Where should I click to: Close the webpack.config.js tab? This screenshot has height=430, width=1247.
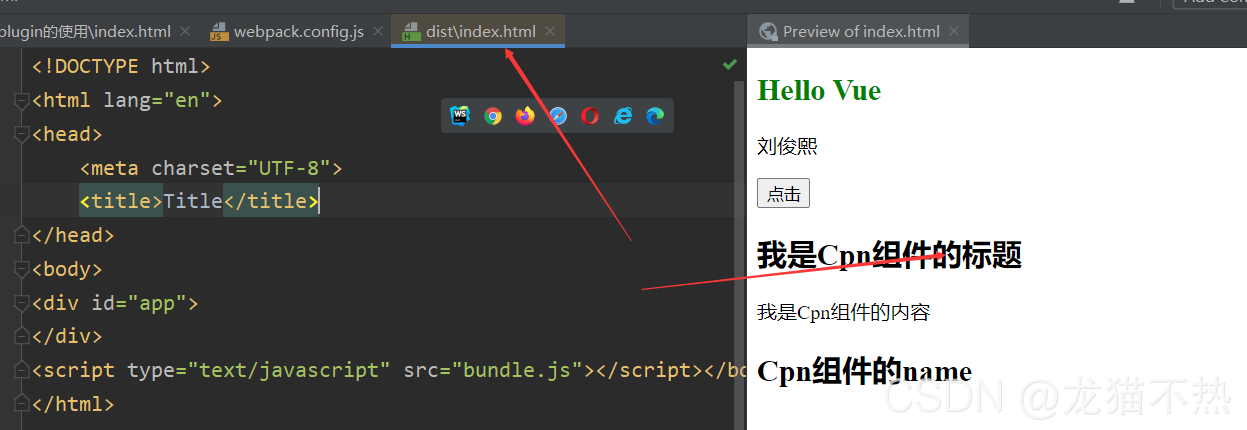pyautogui.click(x=378, y=32)
